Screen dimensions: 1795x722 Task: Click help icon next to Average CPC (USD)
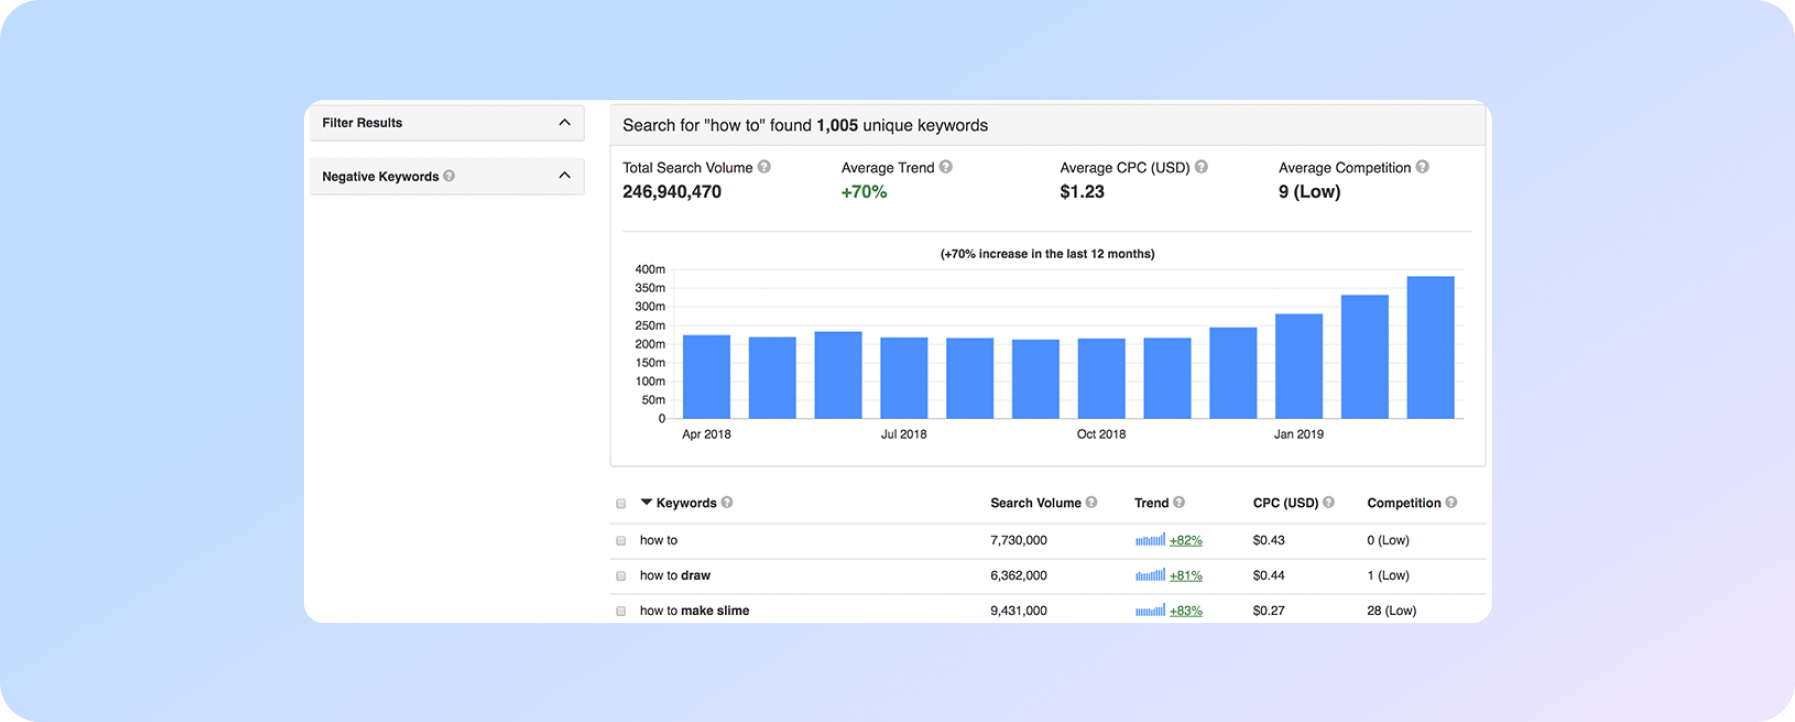point(1201,167)
